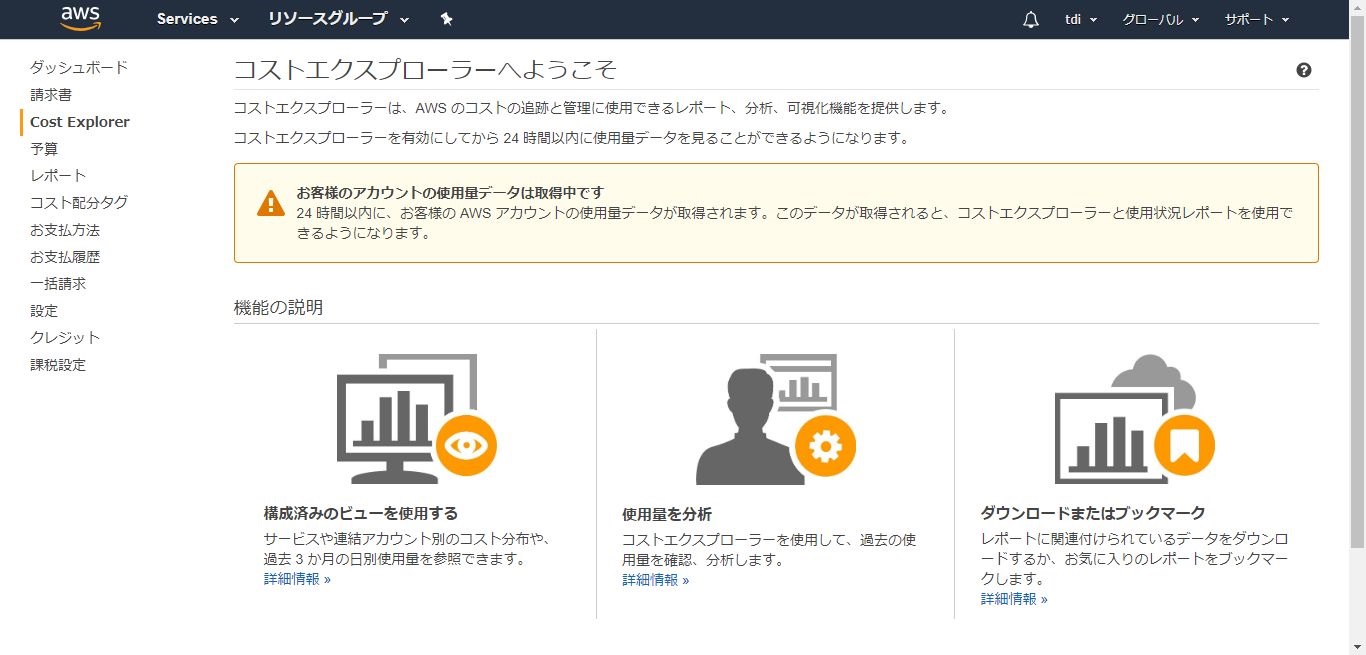Click the orange warning triangle icon

tap(270, 203)
